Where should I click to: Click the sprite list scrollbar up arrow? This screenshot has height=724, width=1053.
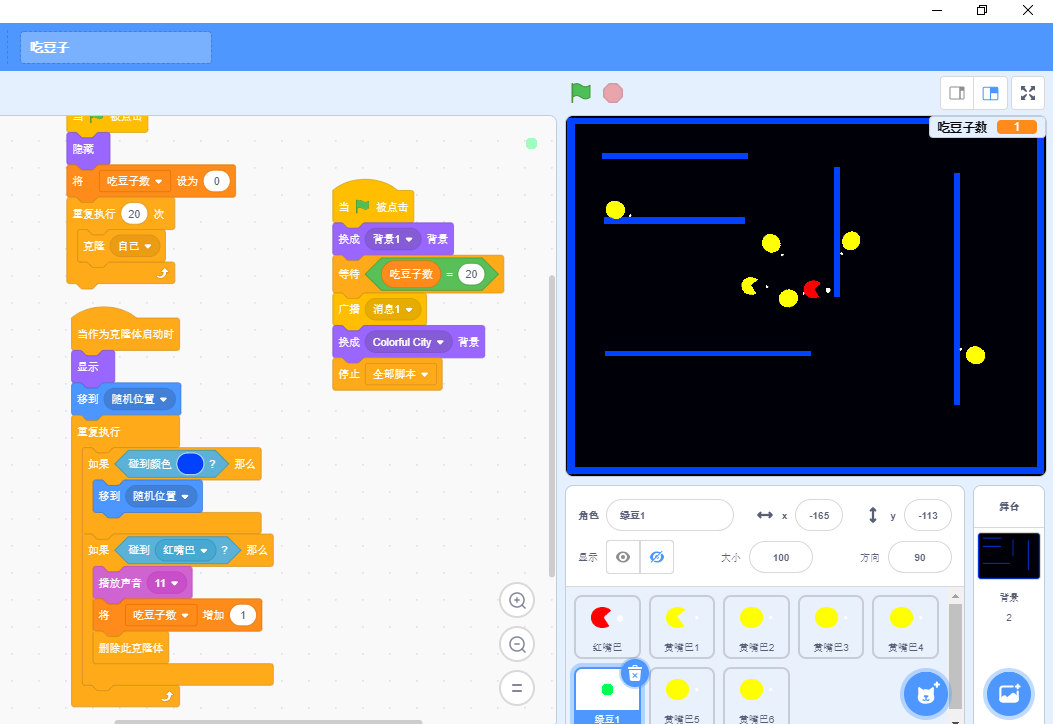[x=955, y=596]
